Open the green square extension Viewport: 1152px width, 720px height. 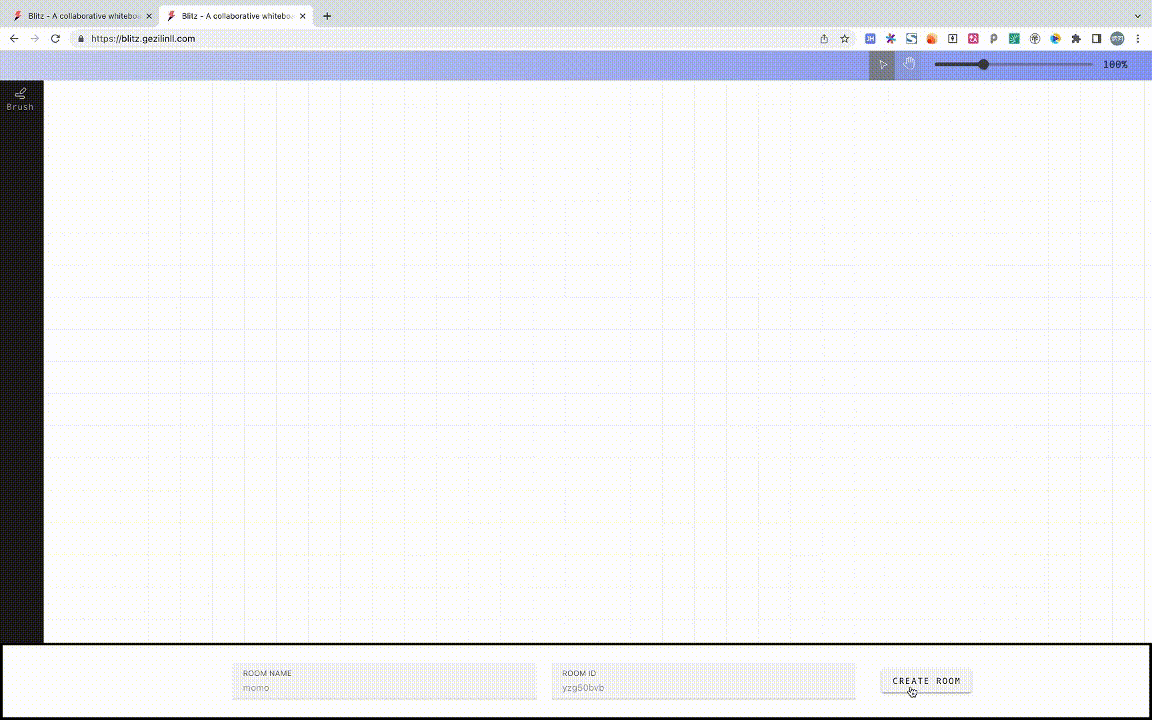pos(1014,39)
